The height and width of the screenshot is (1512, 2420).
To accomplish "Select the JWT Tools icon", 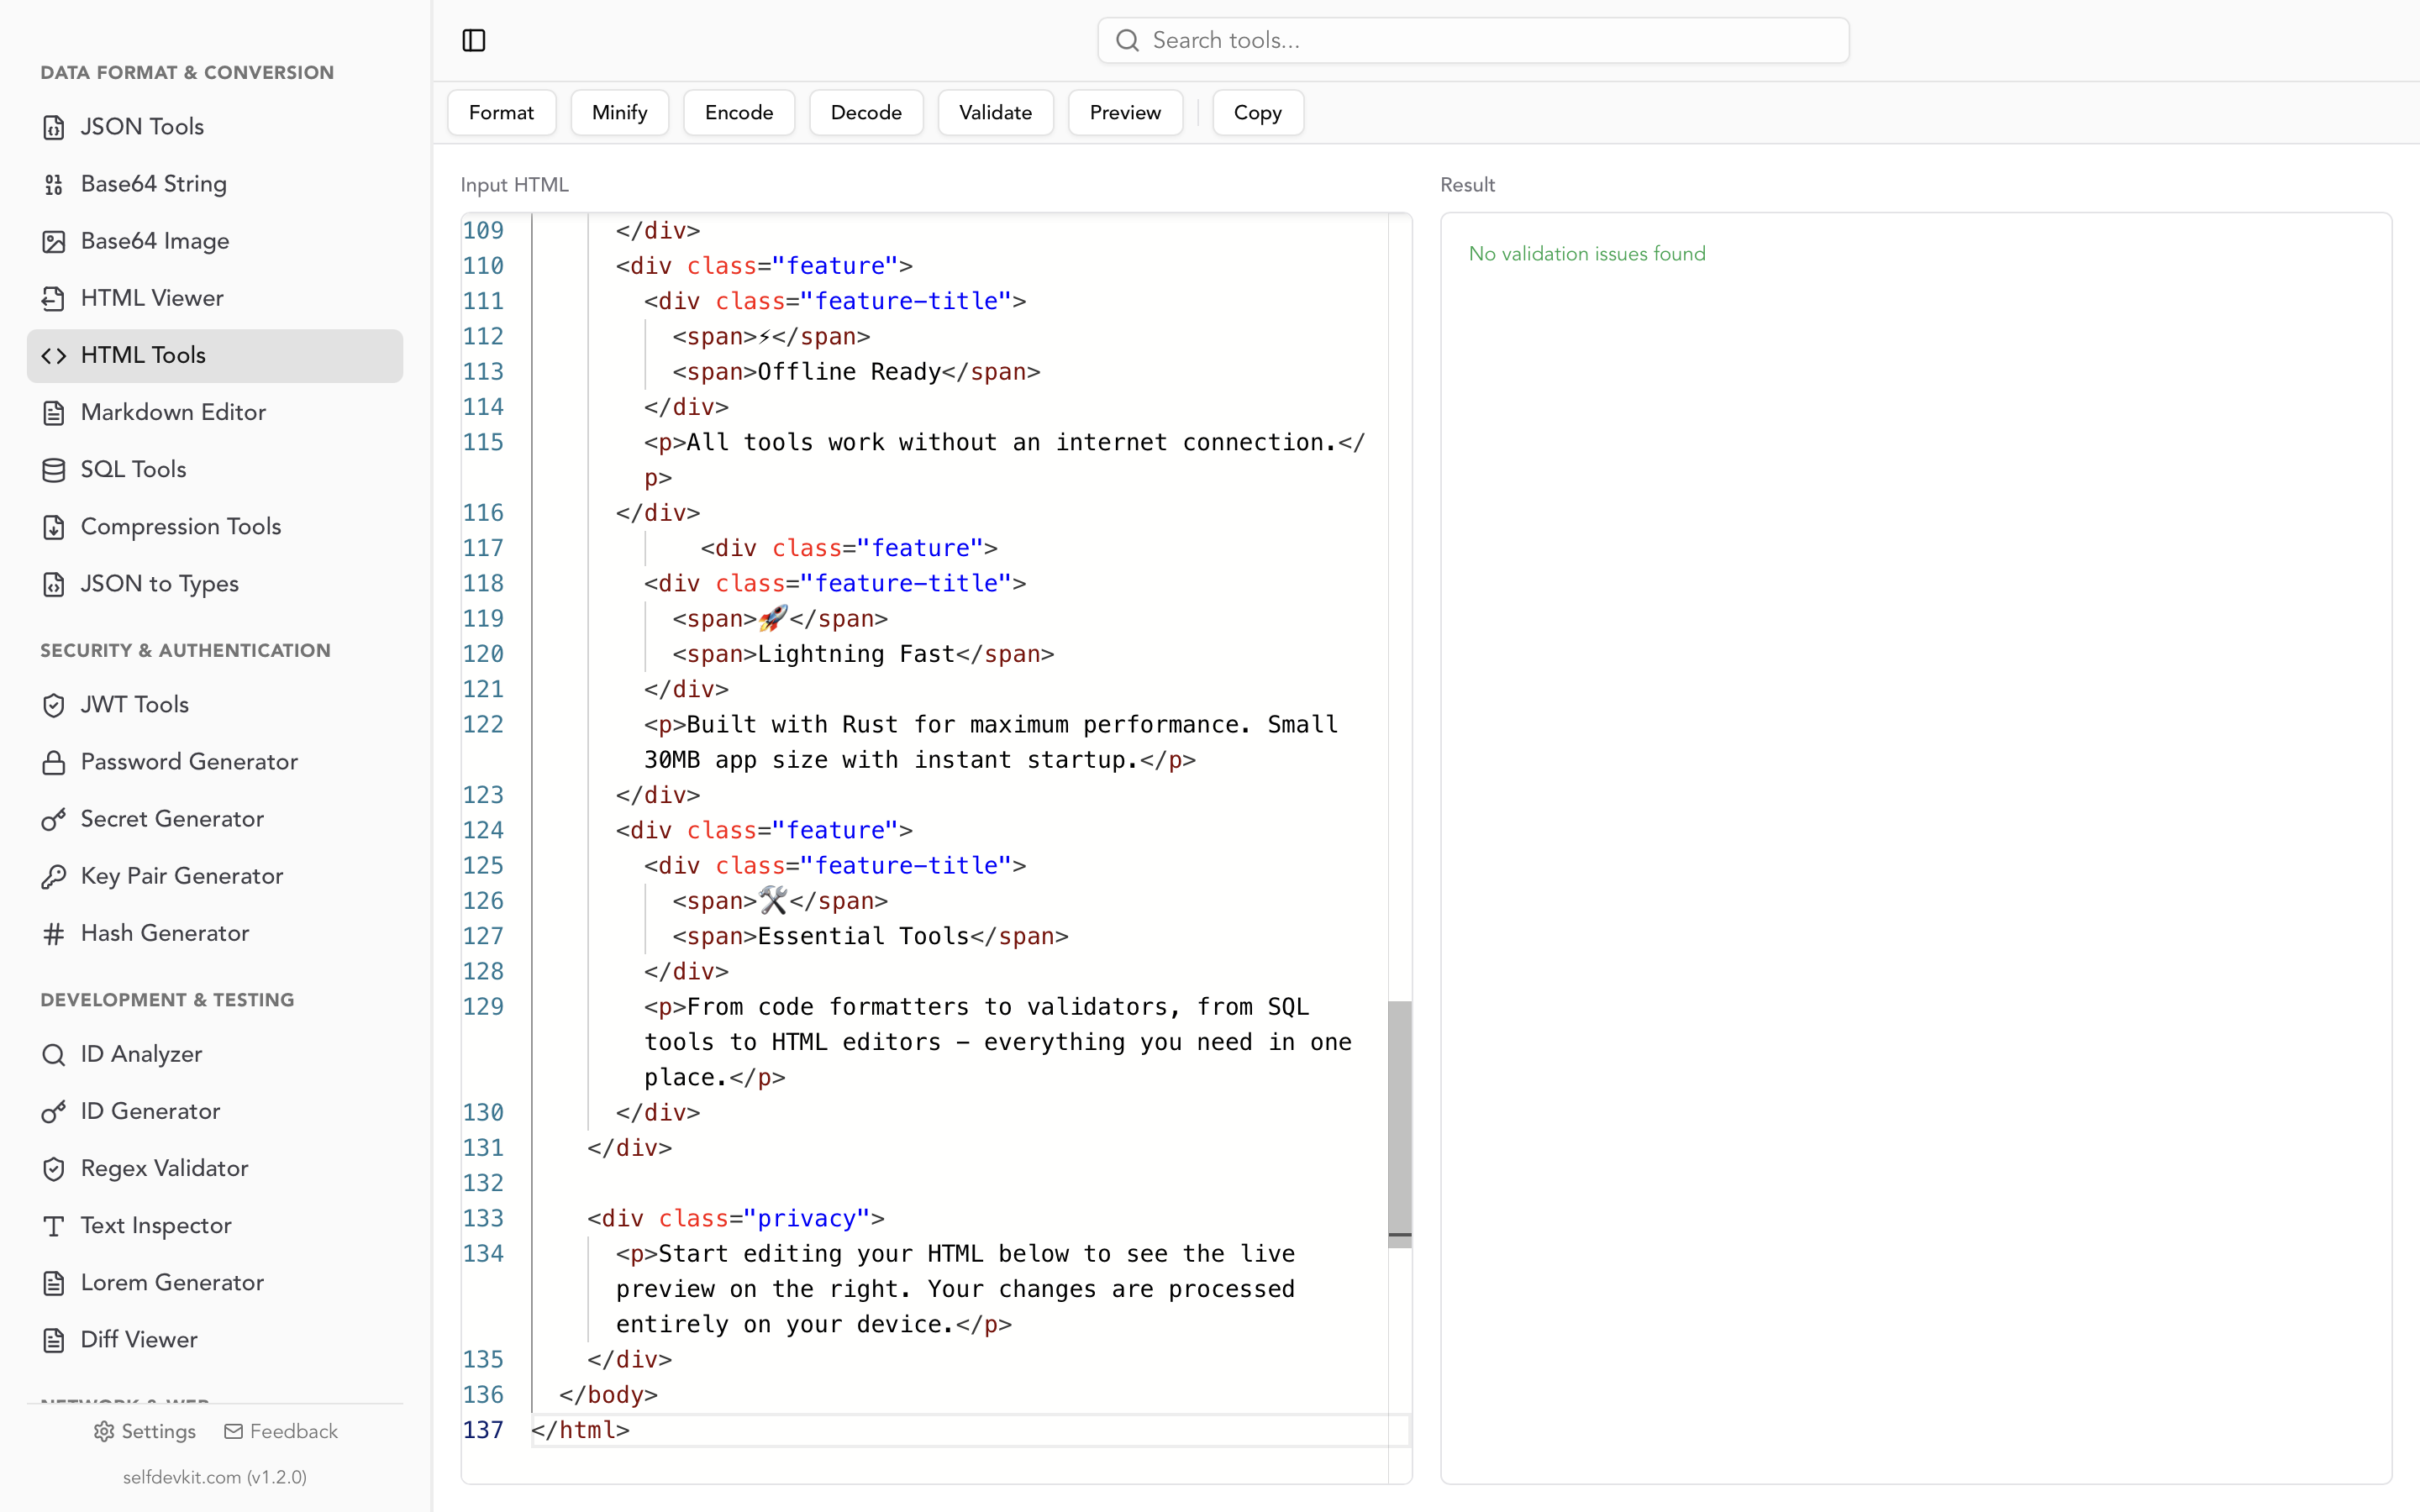I will pyautogui.click(x=54, y=704).
